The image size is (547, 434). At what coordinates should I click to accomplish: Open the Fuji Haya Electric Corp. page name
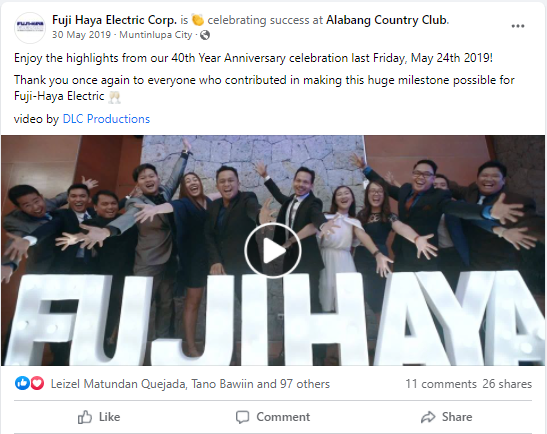point(114,20)
